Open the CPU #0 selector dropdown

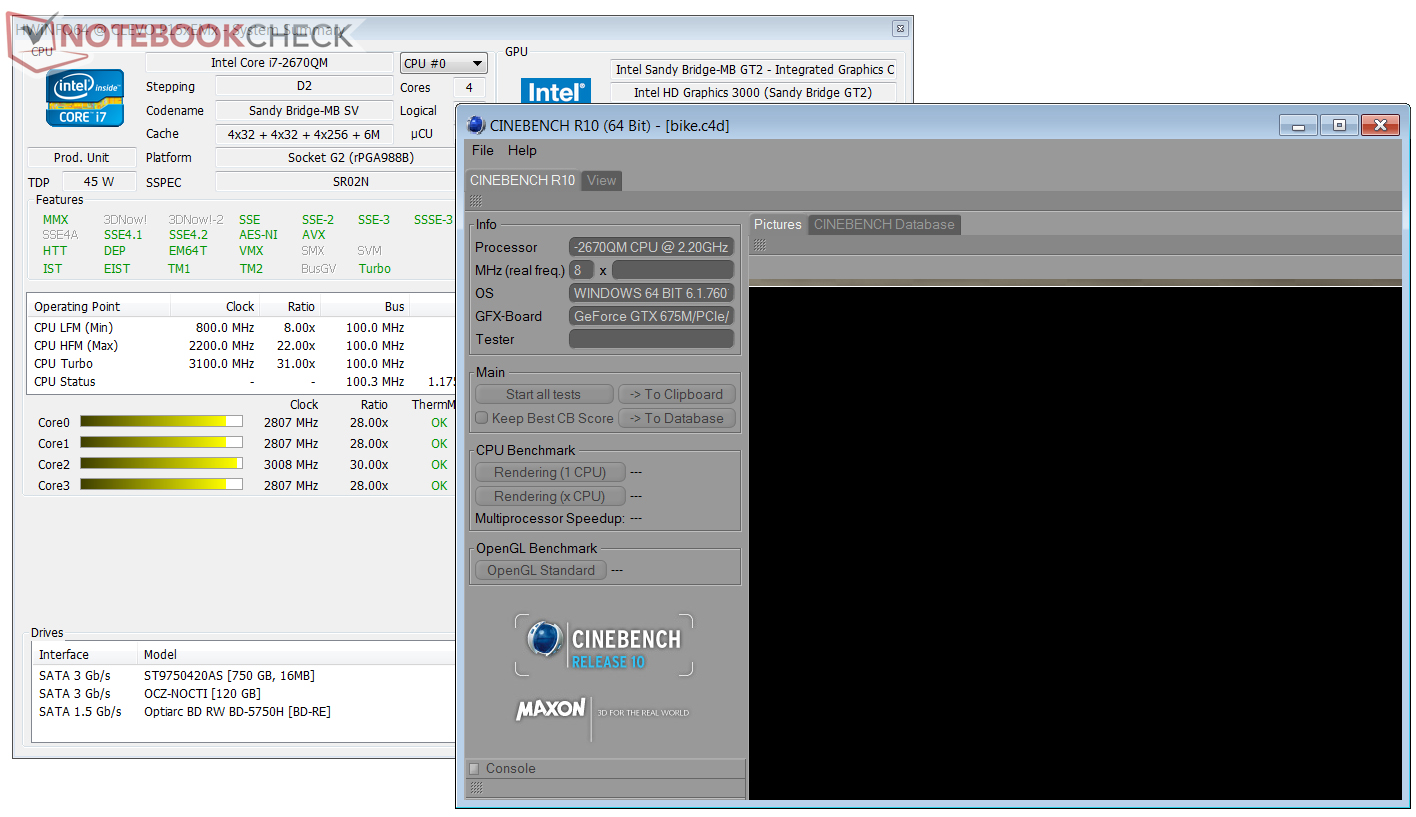click(x=444, y=63)
